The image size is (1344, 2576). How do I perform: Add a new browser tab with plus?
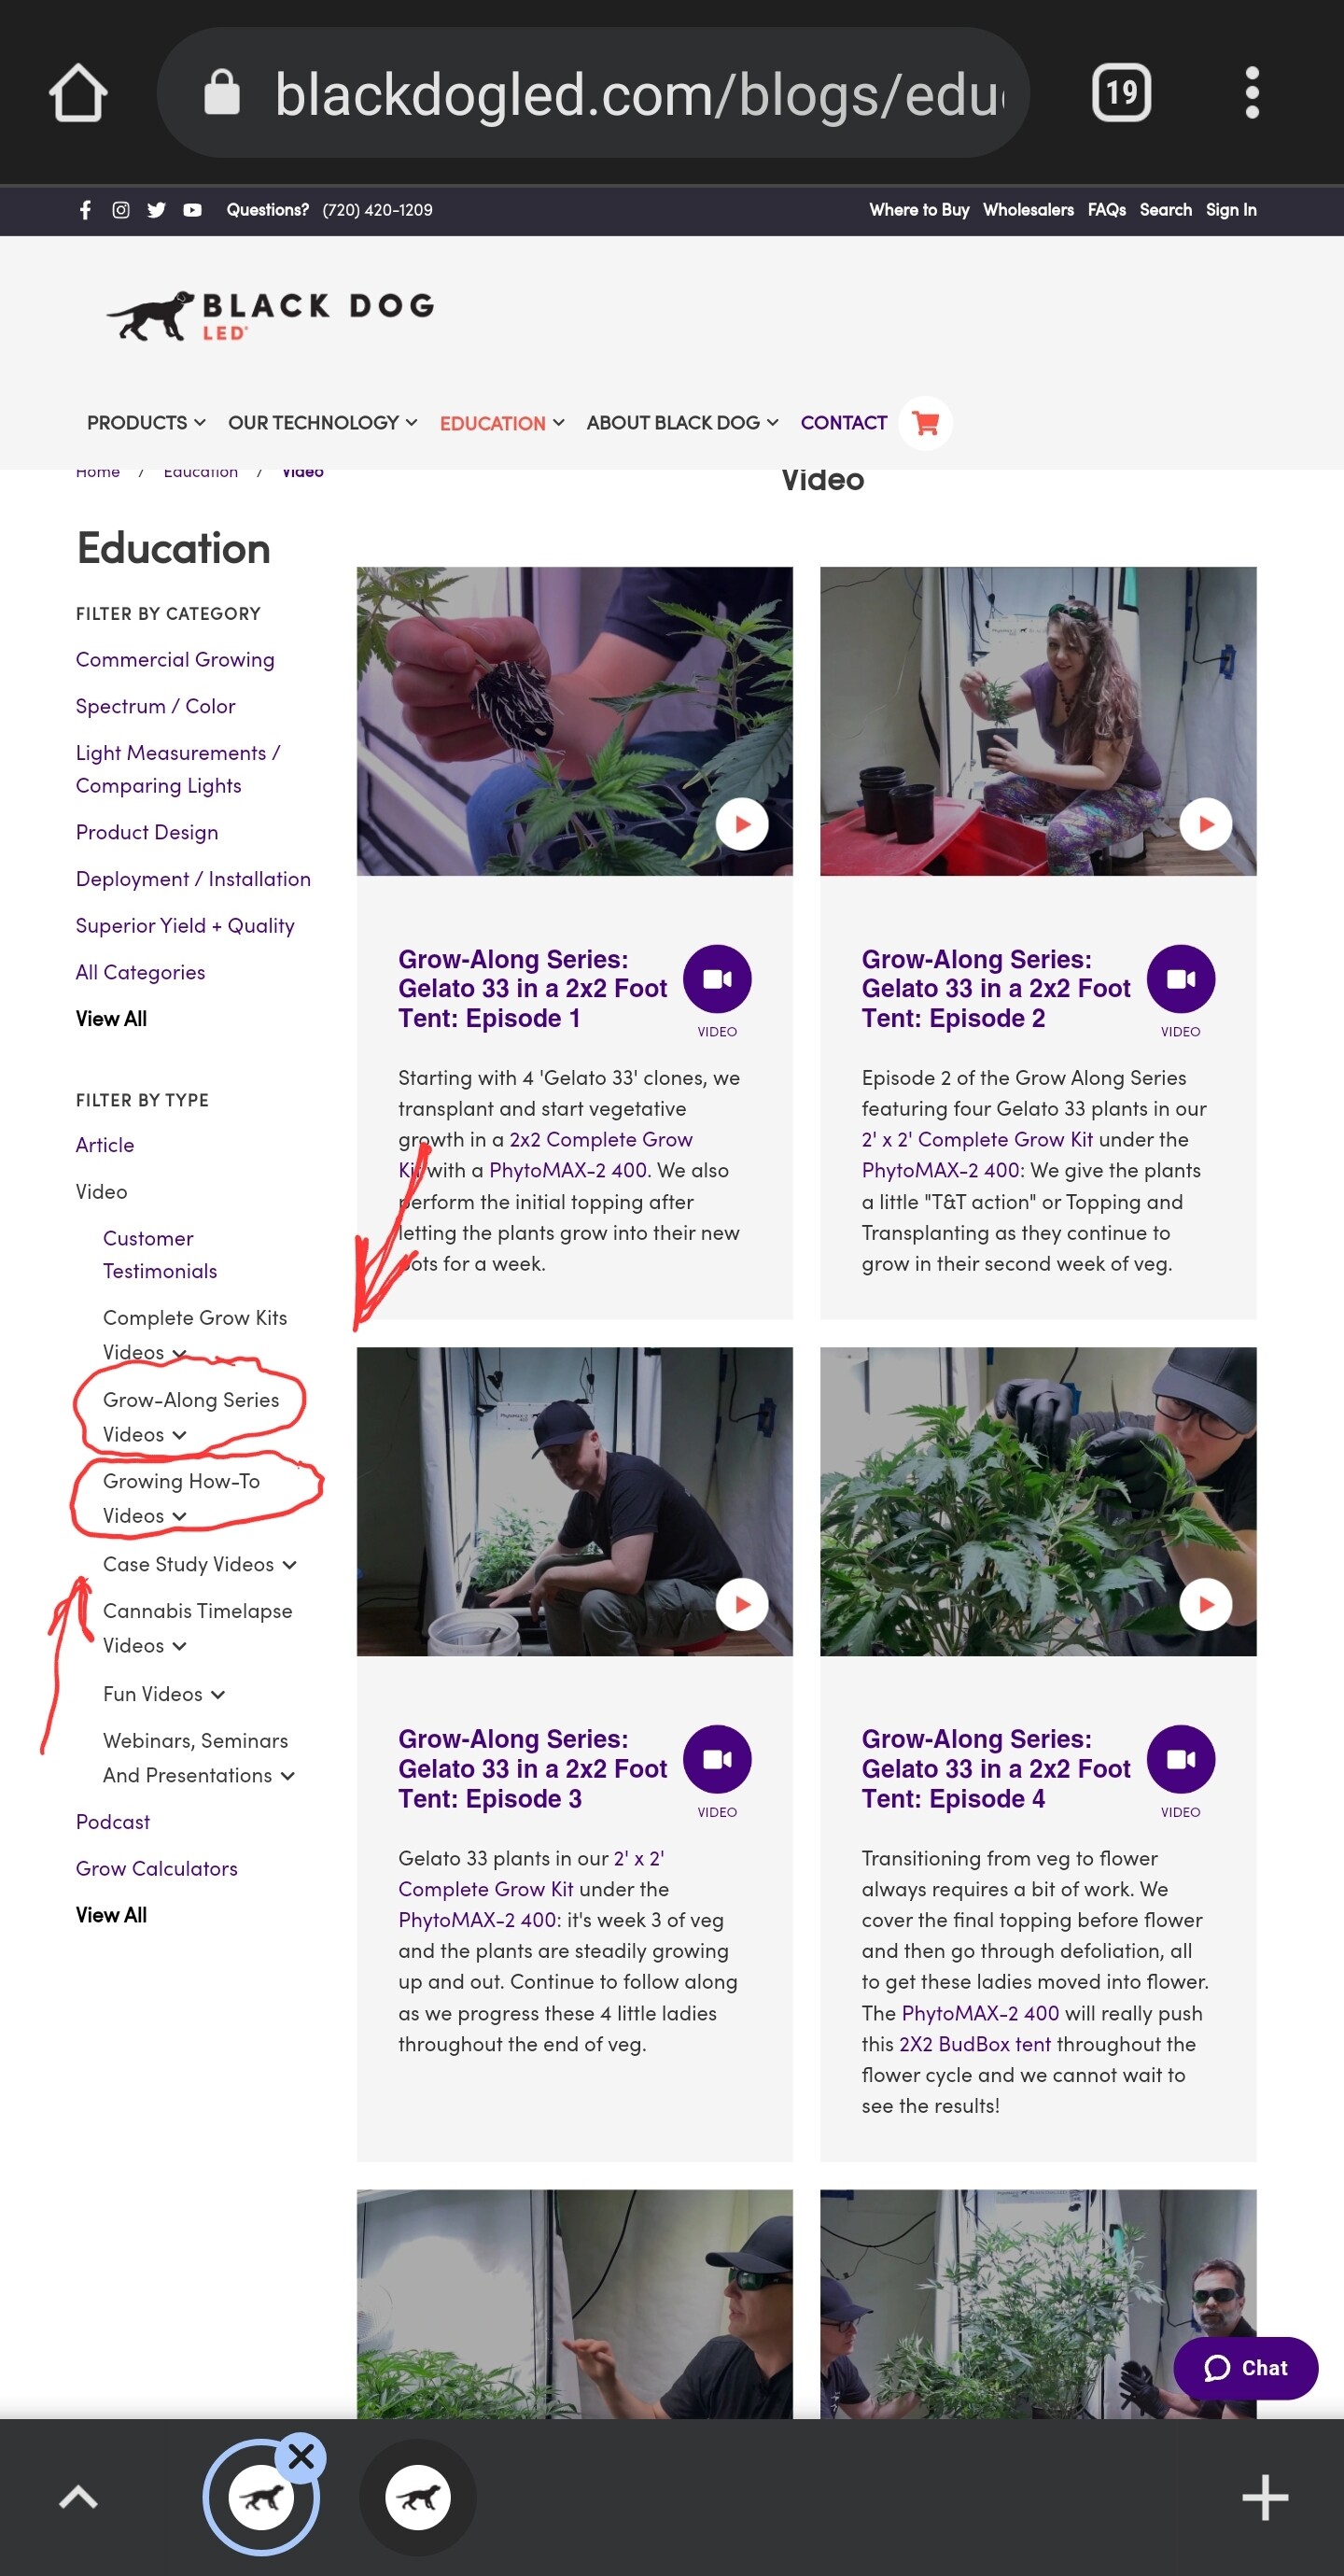[x=1265, y=2497]
